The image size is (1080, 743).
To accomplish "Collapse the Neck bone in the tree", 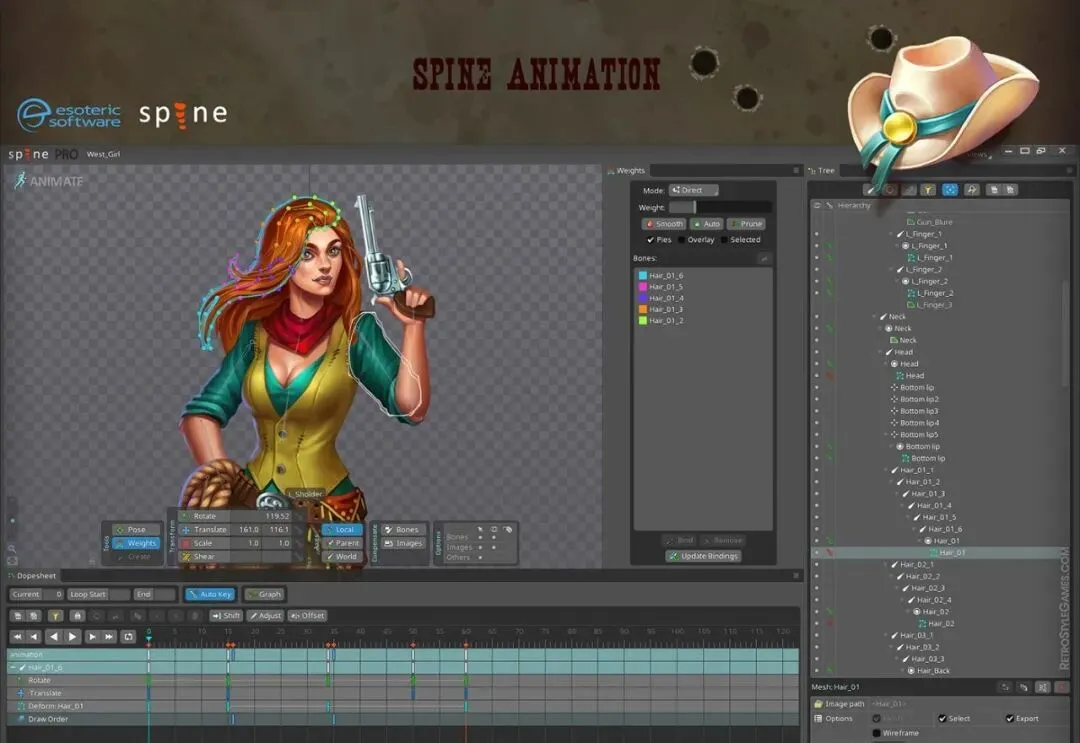I will click(875, 317).
